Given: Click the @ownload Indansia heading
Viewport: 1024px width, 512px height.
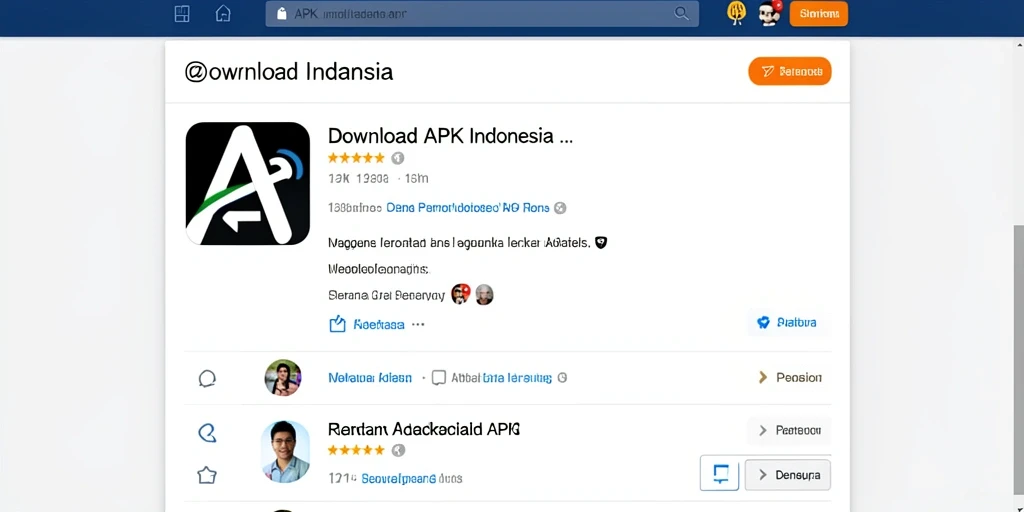Looking at the screenshot, I should click(x=289, y=71).
